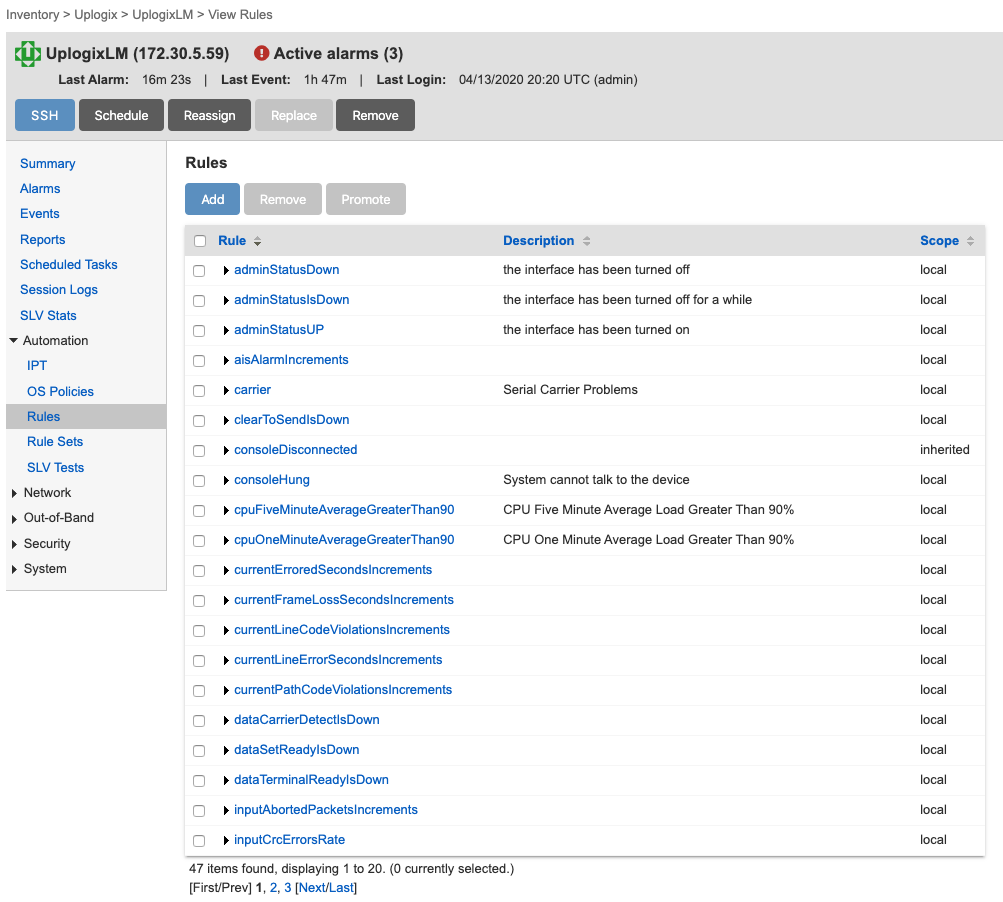1003x902 pixels.
Task: Expand the cpuFiveMinuteAverageGreaterThan90 rule triangle
Action: (x=226, y=510)
